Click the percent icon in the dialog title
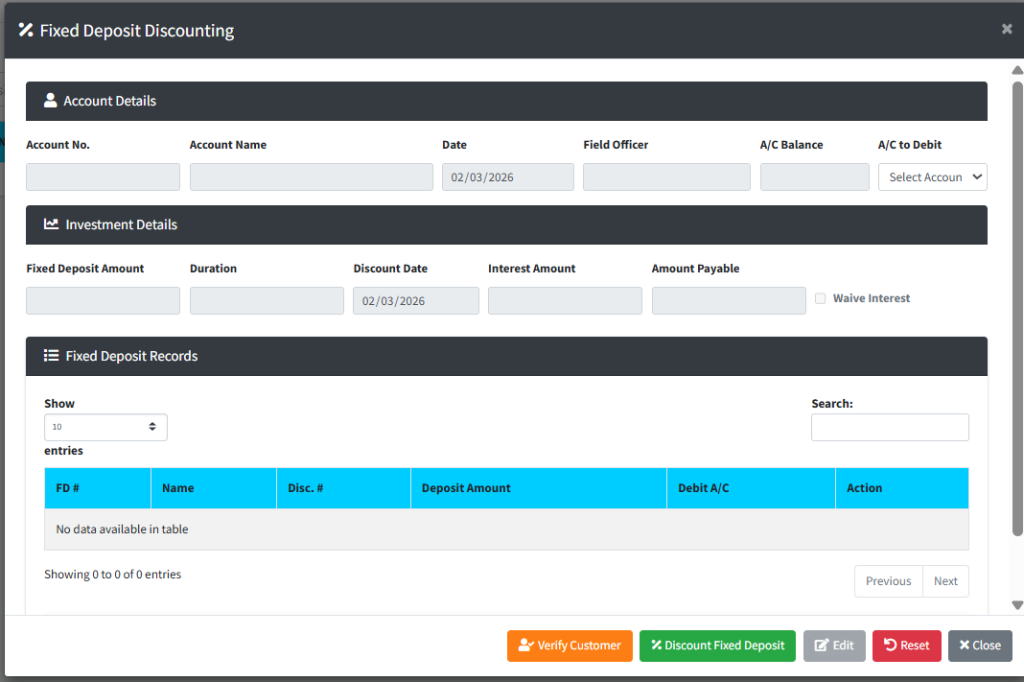Image resolution: width=1024 pixels, height=682 pixels. coord(26,30)
